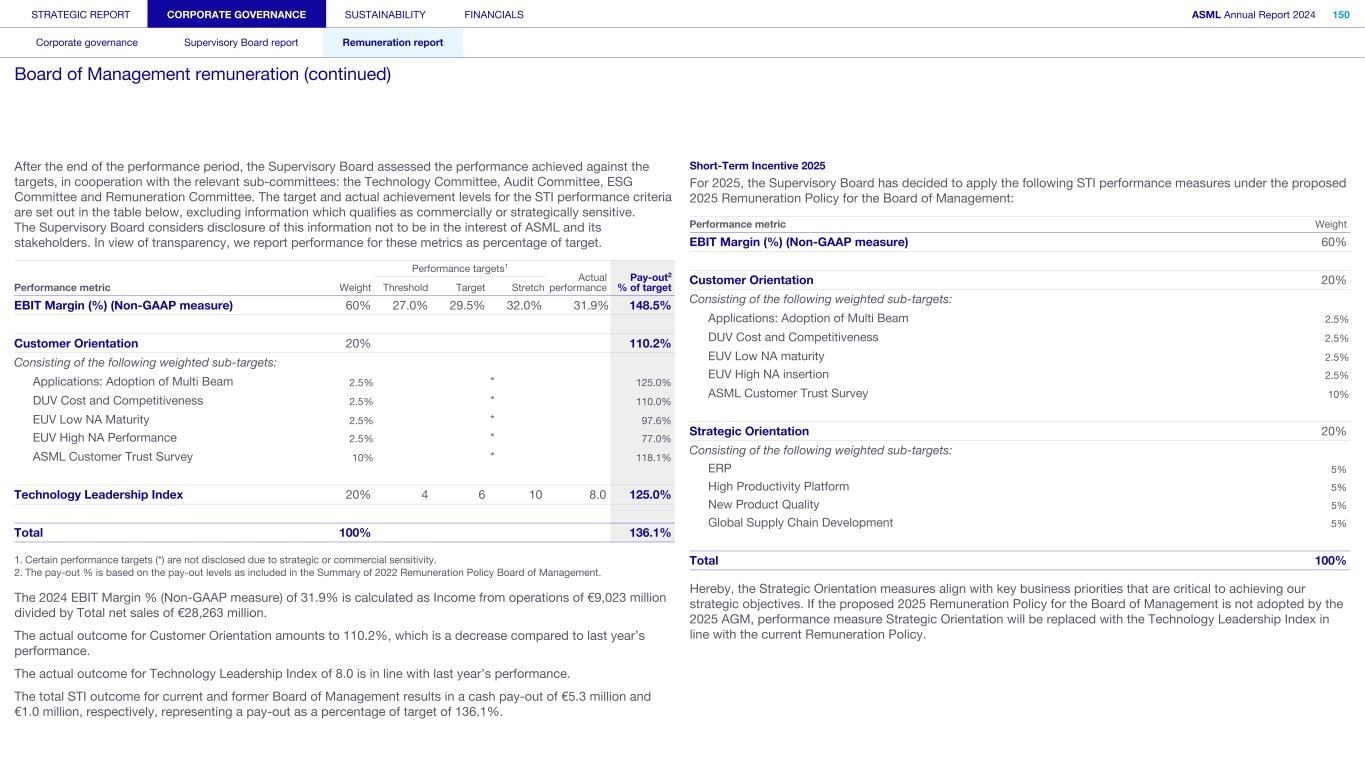
Task: Select the Remuneration report sub-tab
Action: pos(392,42)
